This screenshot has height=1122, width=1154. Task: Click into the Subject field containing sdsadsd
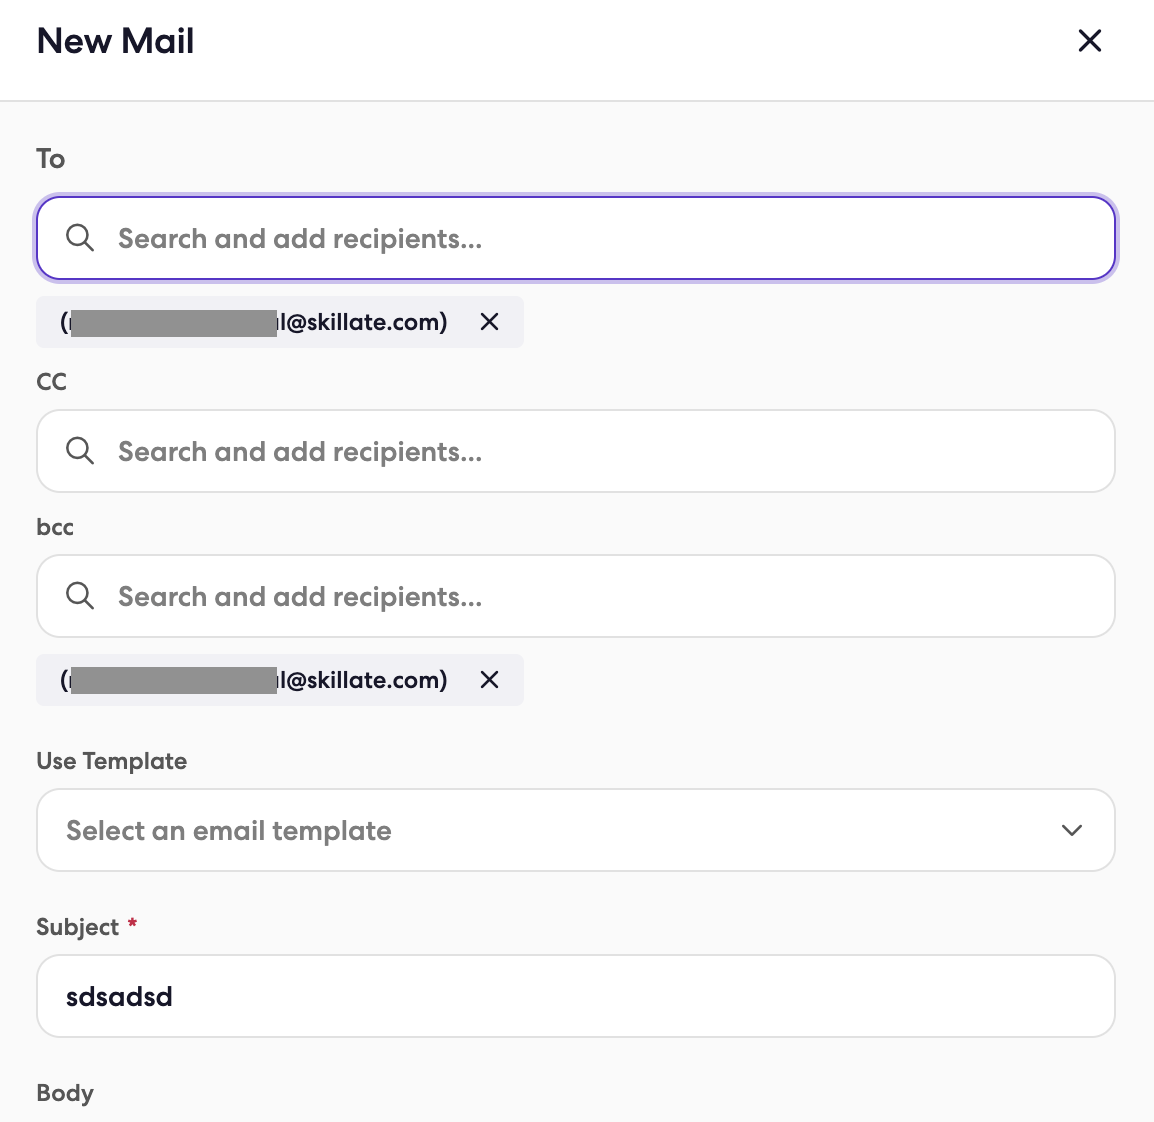[576, 996]
